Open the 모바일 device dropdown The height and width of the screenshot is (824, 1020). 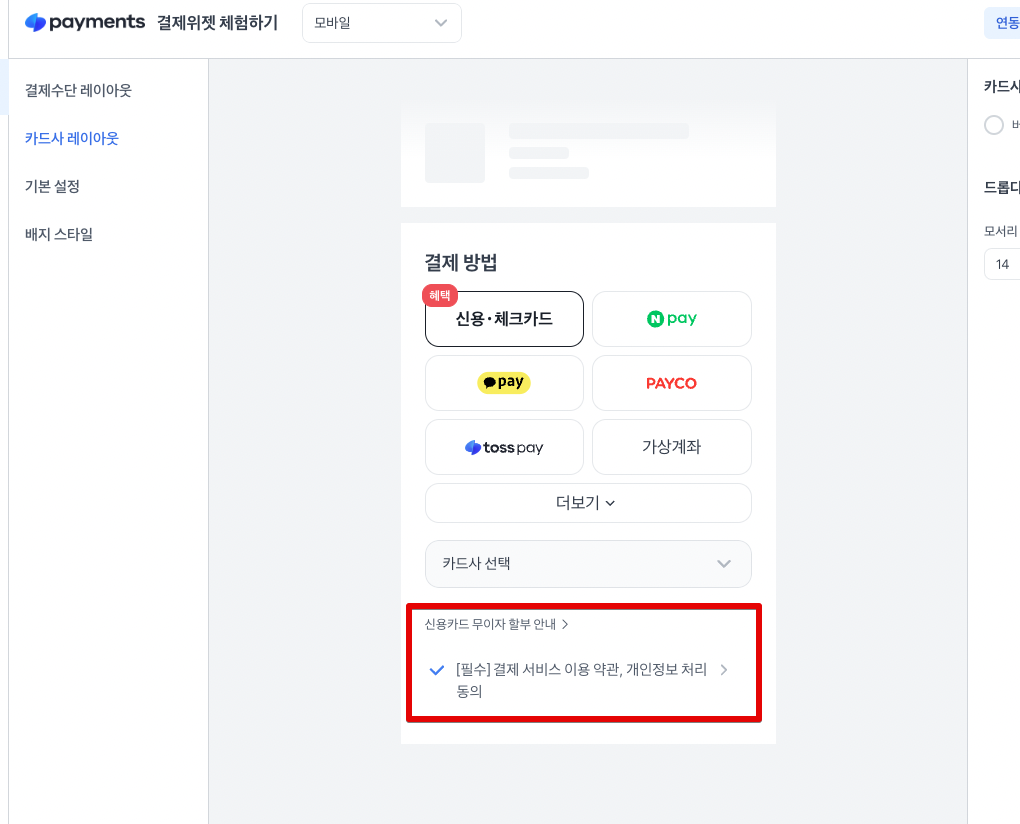coord(381,23)
